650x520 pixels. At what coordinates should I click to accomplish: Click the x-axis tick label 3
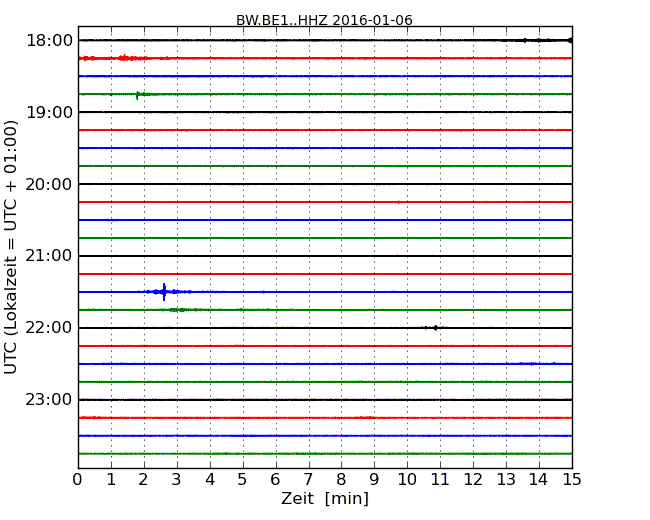point(177,480)
